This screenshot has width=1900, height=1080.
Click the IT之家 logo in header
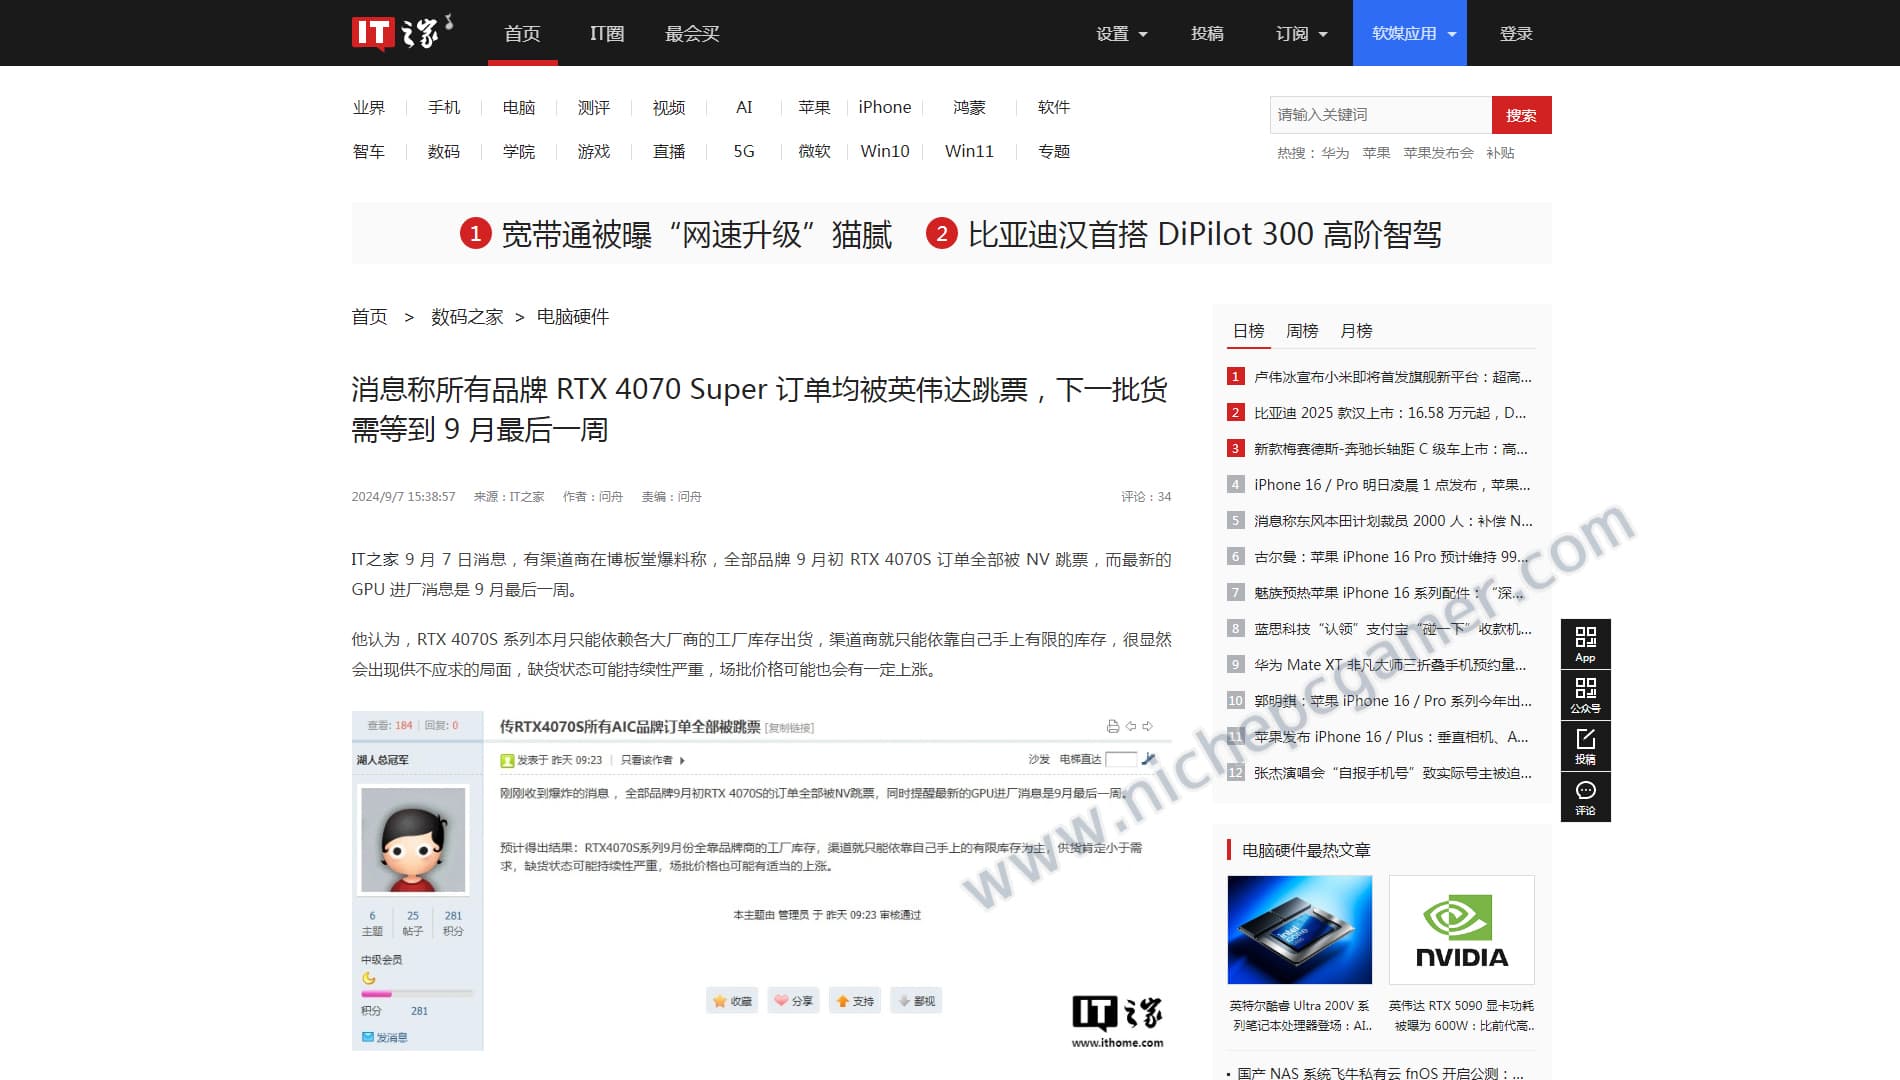(402, 32)
